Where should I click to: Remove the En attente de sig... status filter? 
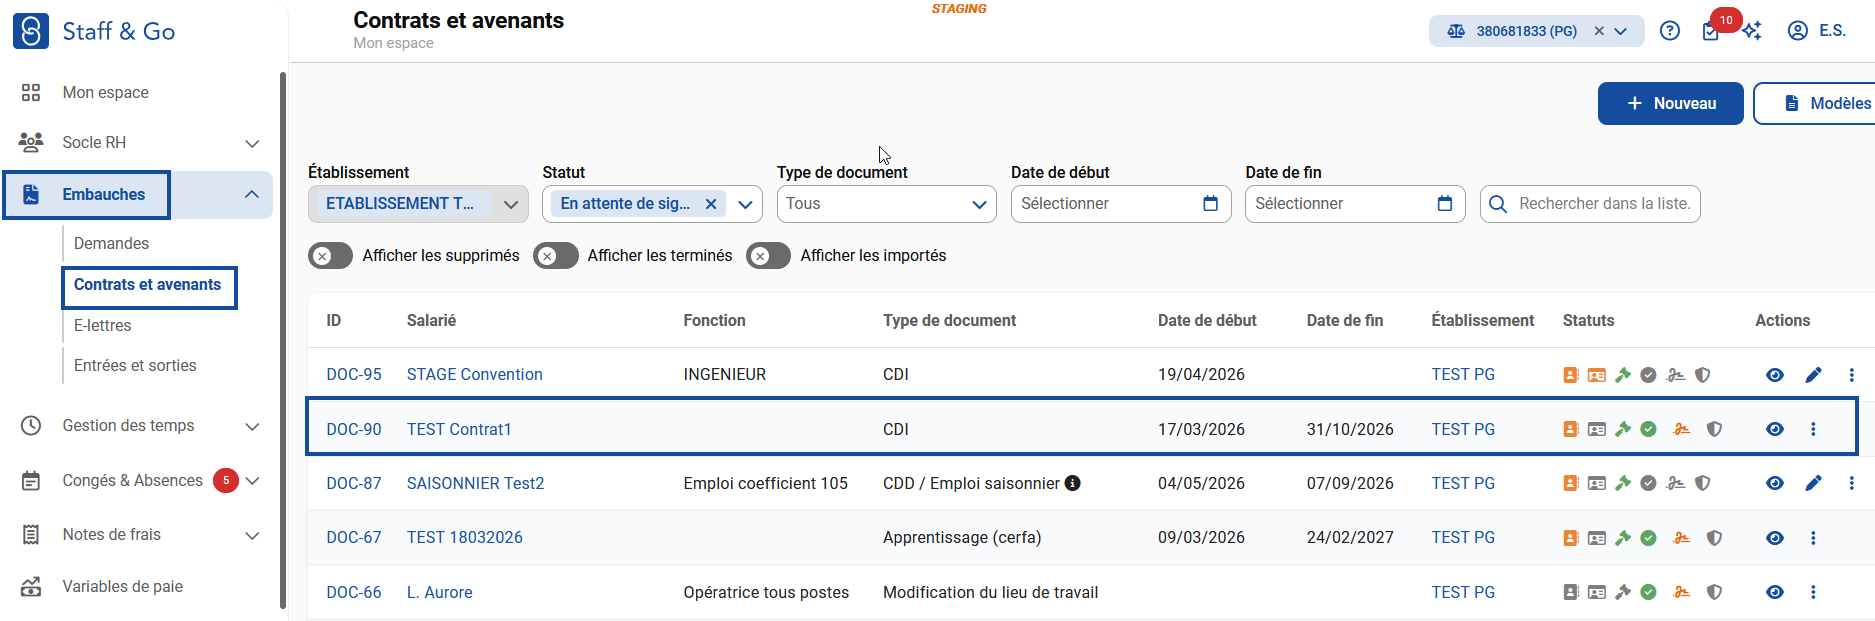(711, 204)
